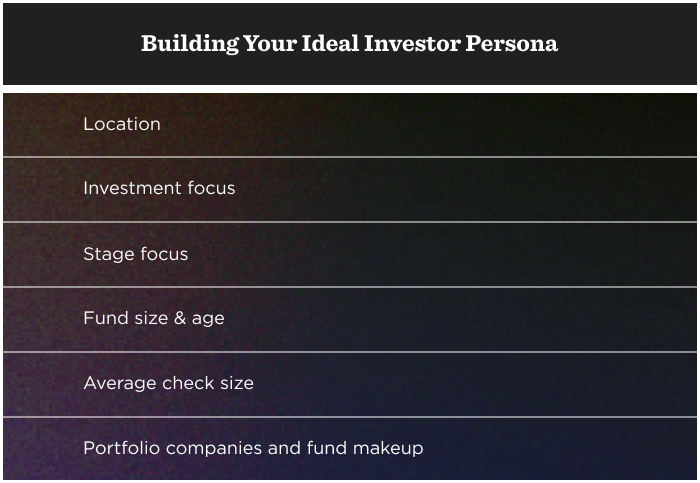
Task: Click the word "Portfolio" in the last row
Action: coord(116,448)
